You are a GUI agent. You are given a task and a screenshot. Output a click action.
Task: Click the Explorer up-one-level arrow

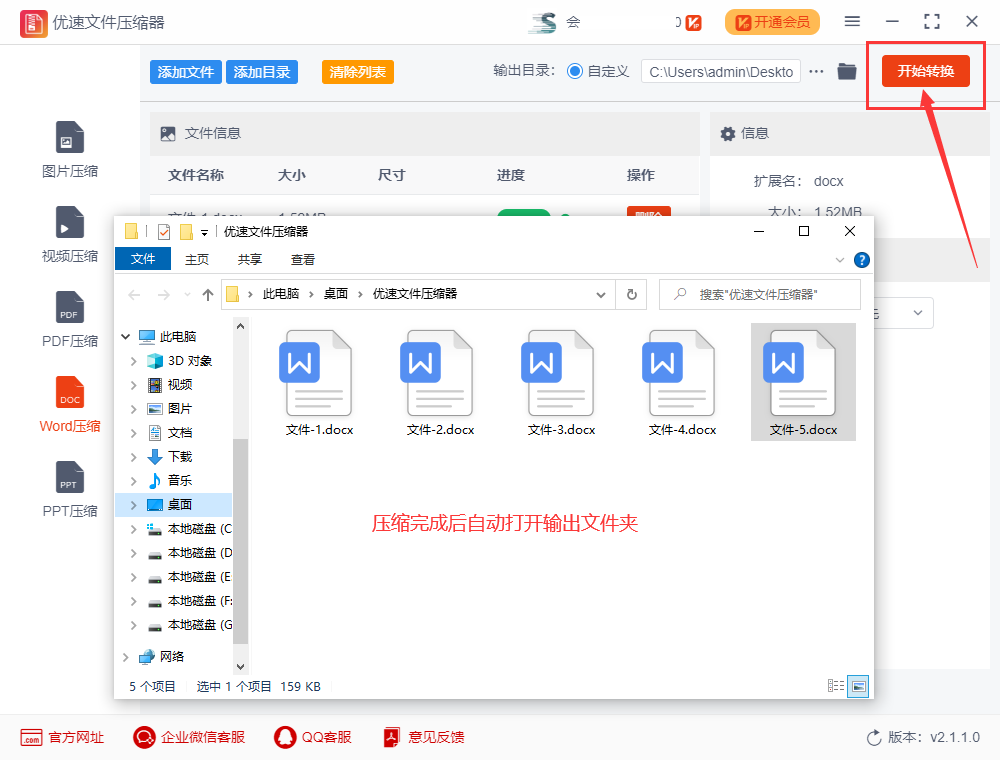coord(208,295)
